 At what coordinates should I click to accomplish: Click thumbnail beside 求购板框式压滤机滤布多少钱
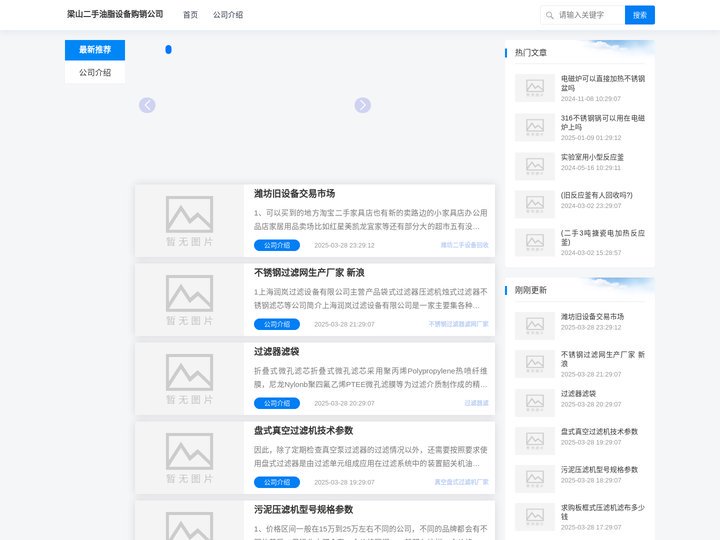pos(534,517)
